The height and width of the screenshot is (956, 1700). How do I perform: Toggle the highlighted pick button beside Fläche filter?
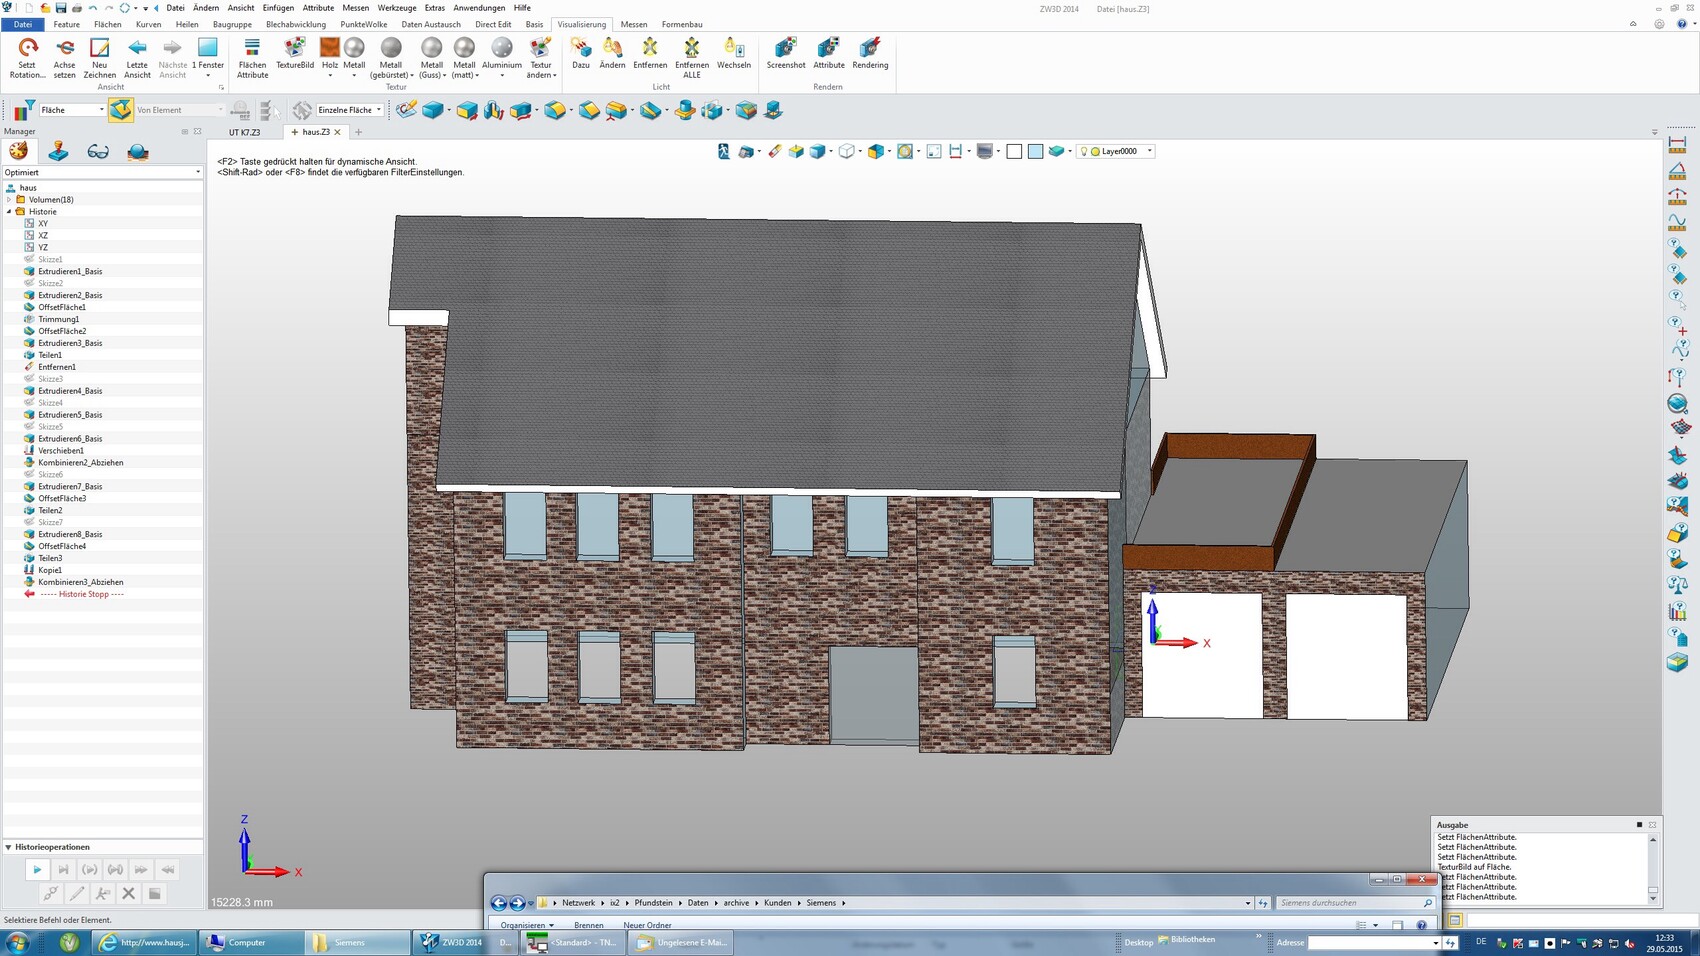[x=120, y=110]
